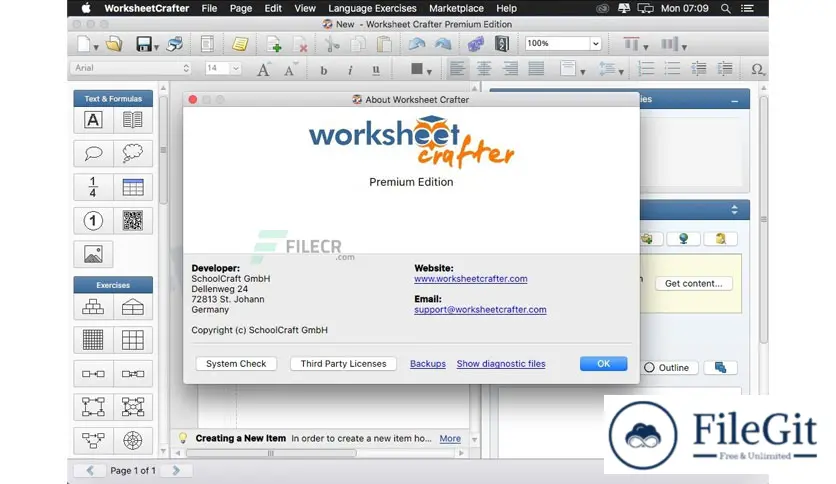Viewport: 836px width, 484px height.
Task: Add the hundred grid exercise
Action: click(x=93, y=340)
